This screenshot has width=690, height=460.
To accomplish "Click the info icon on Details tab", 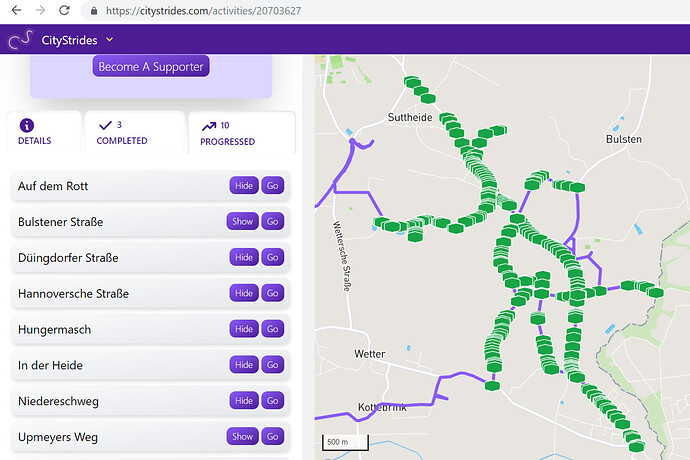I will [27, 125].
